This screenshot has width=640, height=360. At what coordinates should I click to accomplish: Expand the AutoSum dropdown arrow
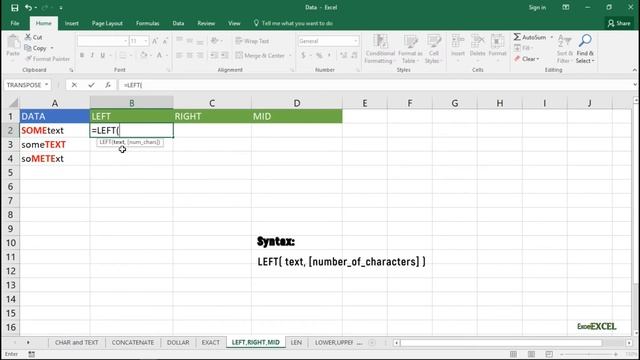coord(551,37)
